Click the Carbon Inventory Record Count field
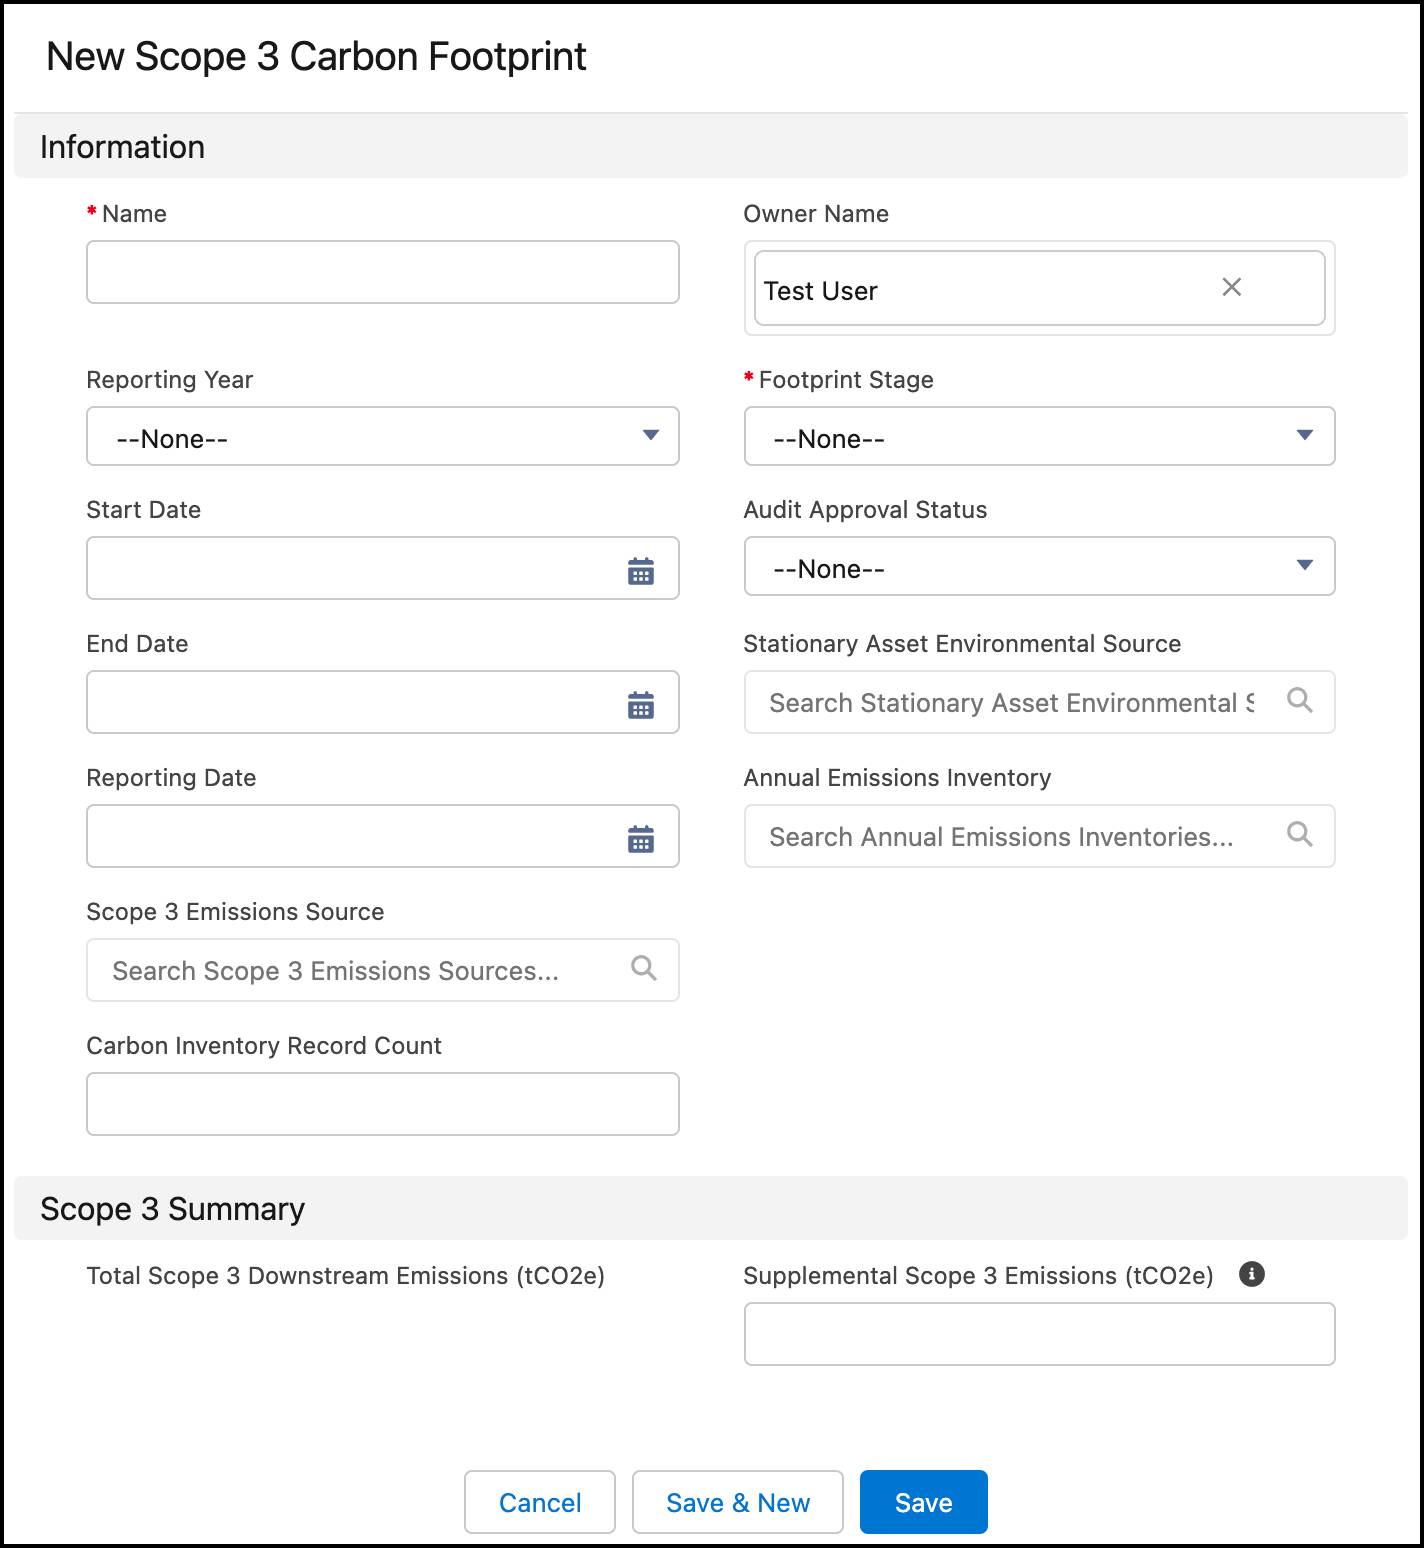 click(382, 1104)
